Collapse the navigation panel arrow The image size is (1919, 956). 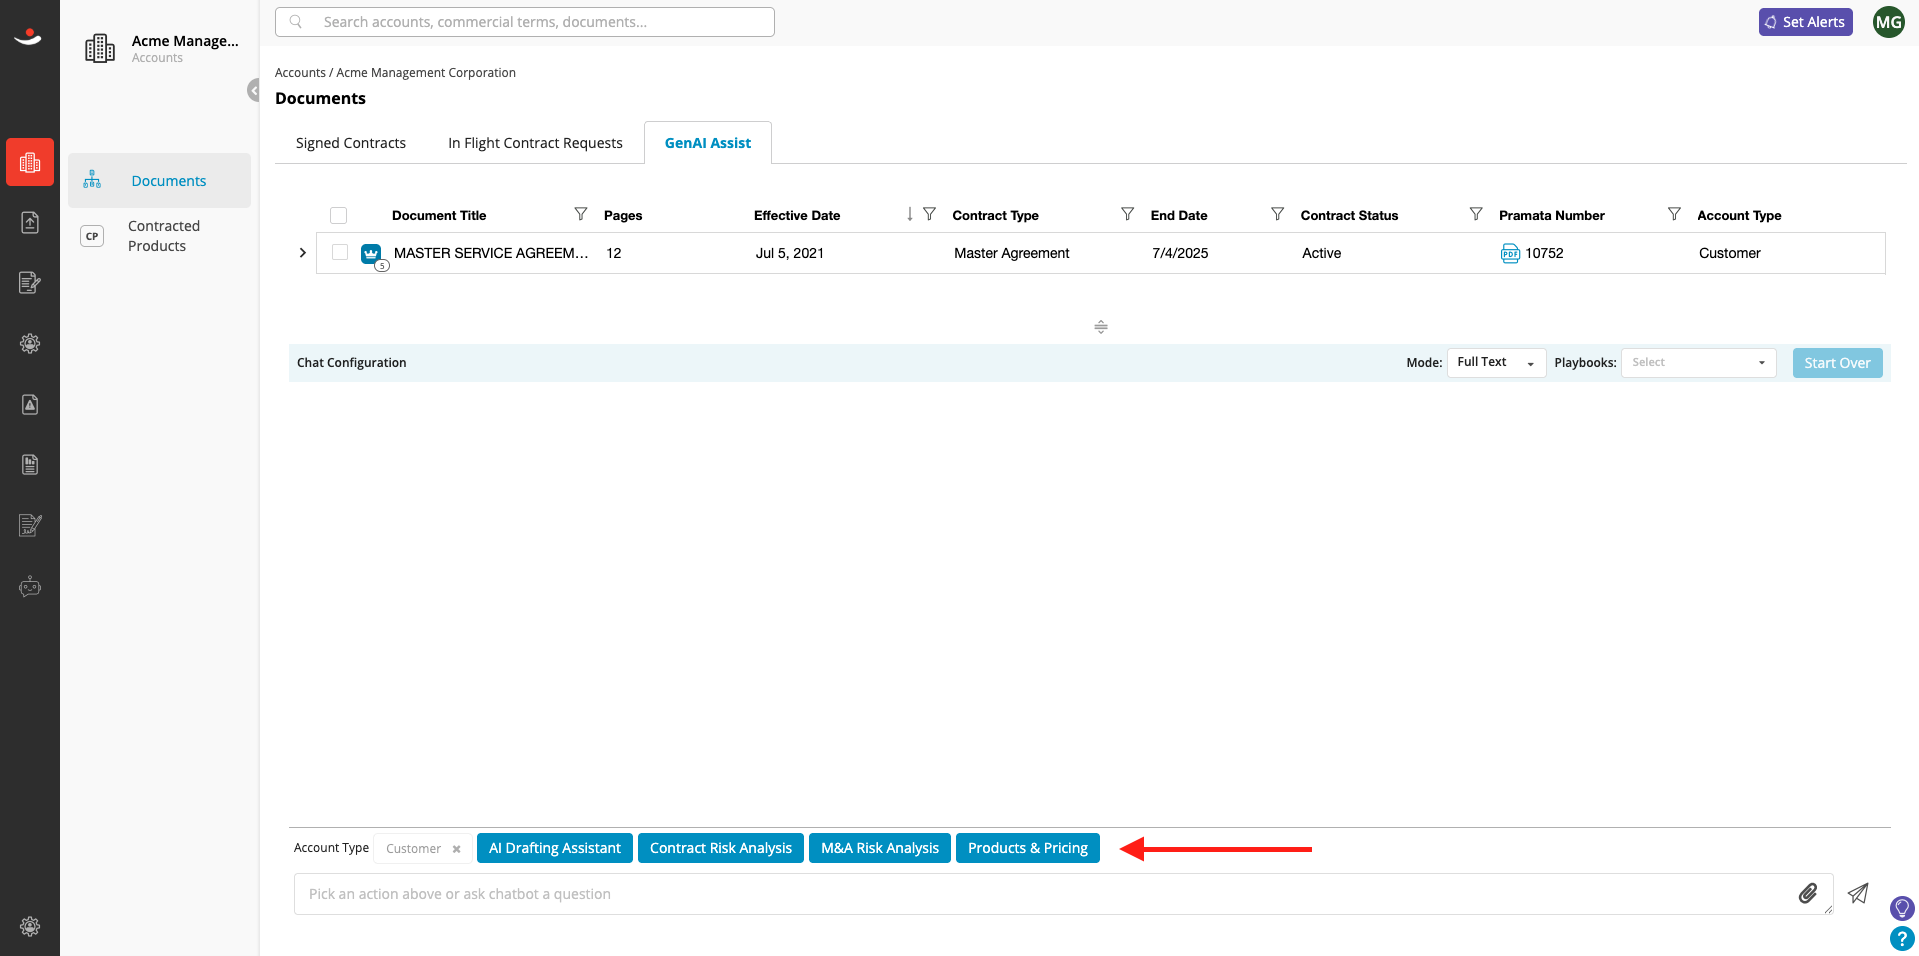pos(254,90)
